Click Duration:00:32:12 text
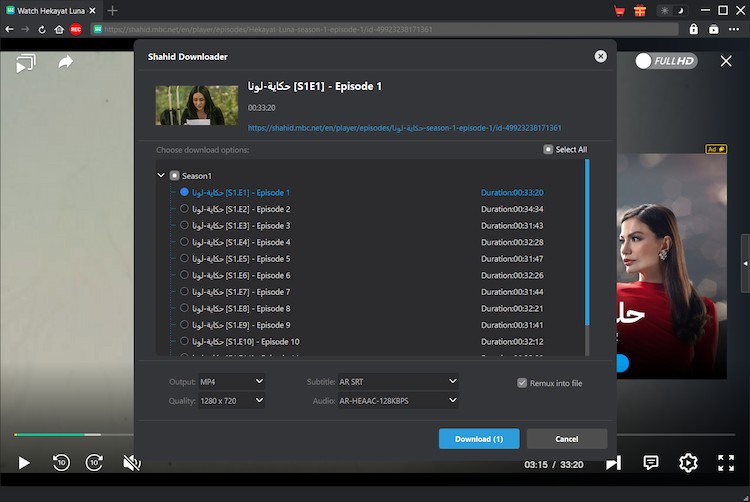This screenshot has height=502, width=750. 512,342
